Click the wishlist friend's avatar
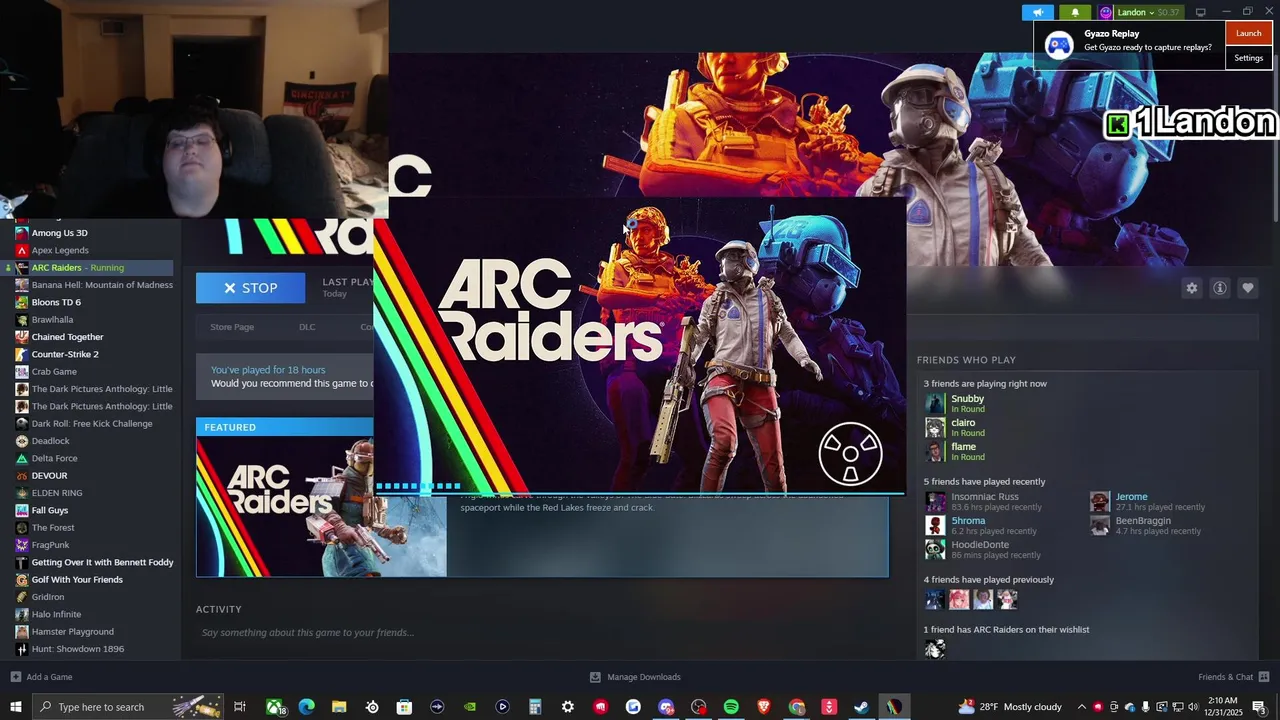This screenshot has height=720, width=1280. click(x=935, y=649)
